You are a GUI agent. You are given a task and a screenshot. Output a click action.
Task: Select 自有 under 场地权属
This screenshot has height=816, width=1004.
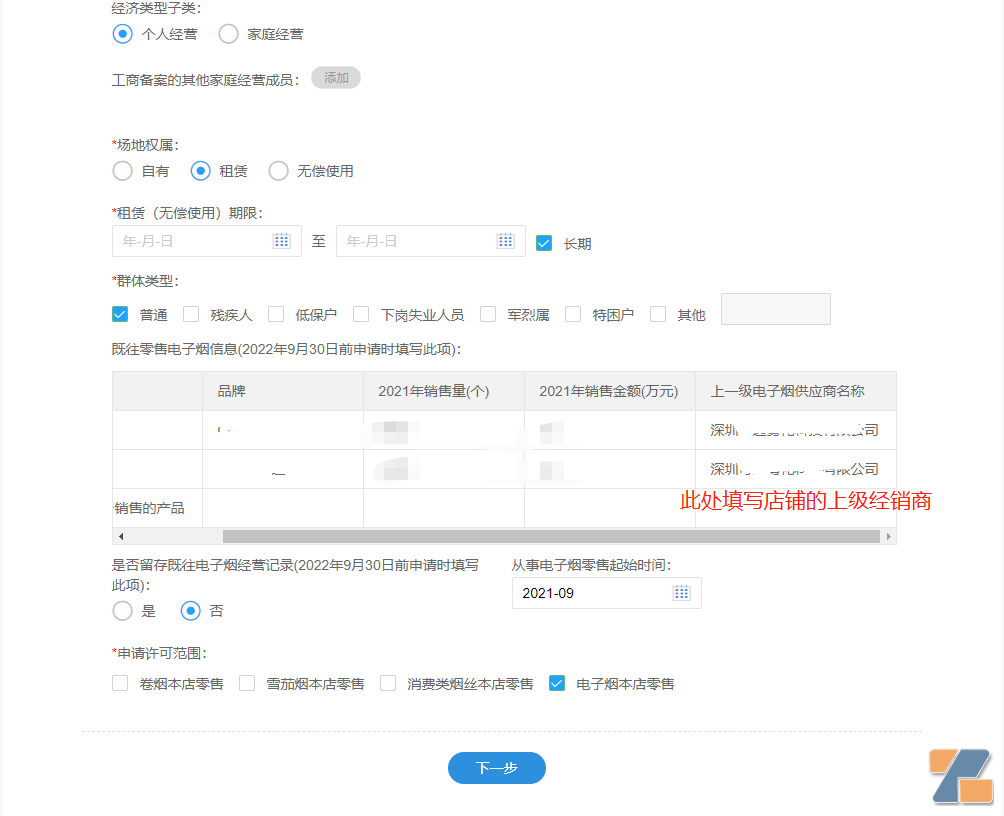(122, 170)
